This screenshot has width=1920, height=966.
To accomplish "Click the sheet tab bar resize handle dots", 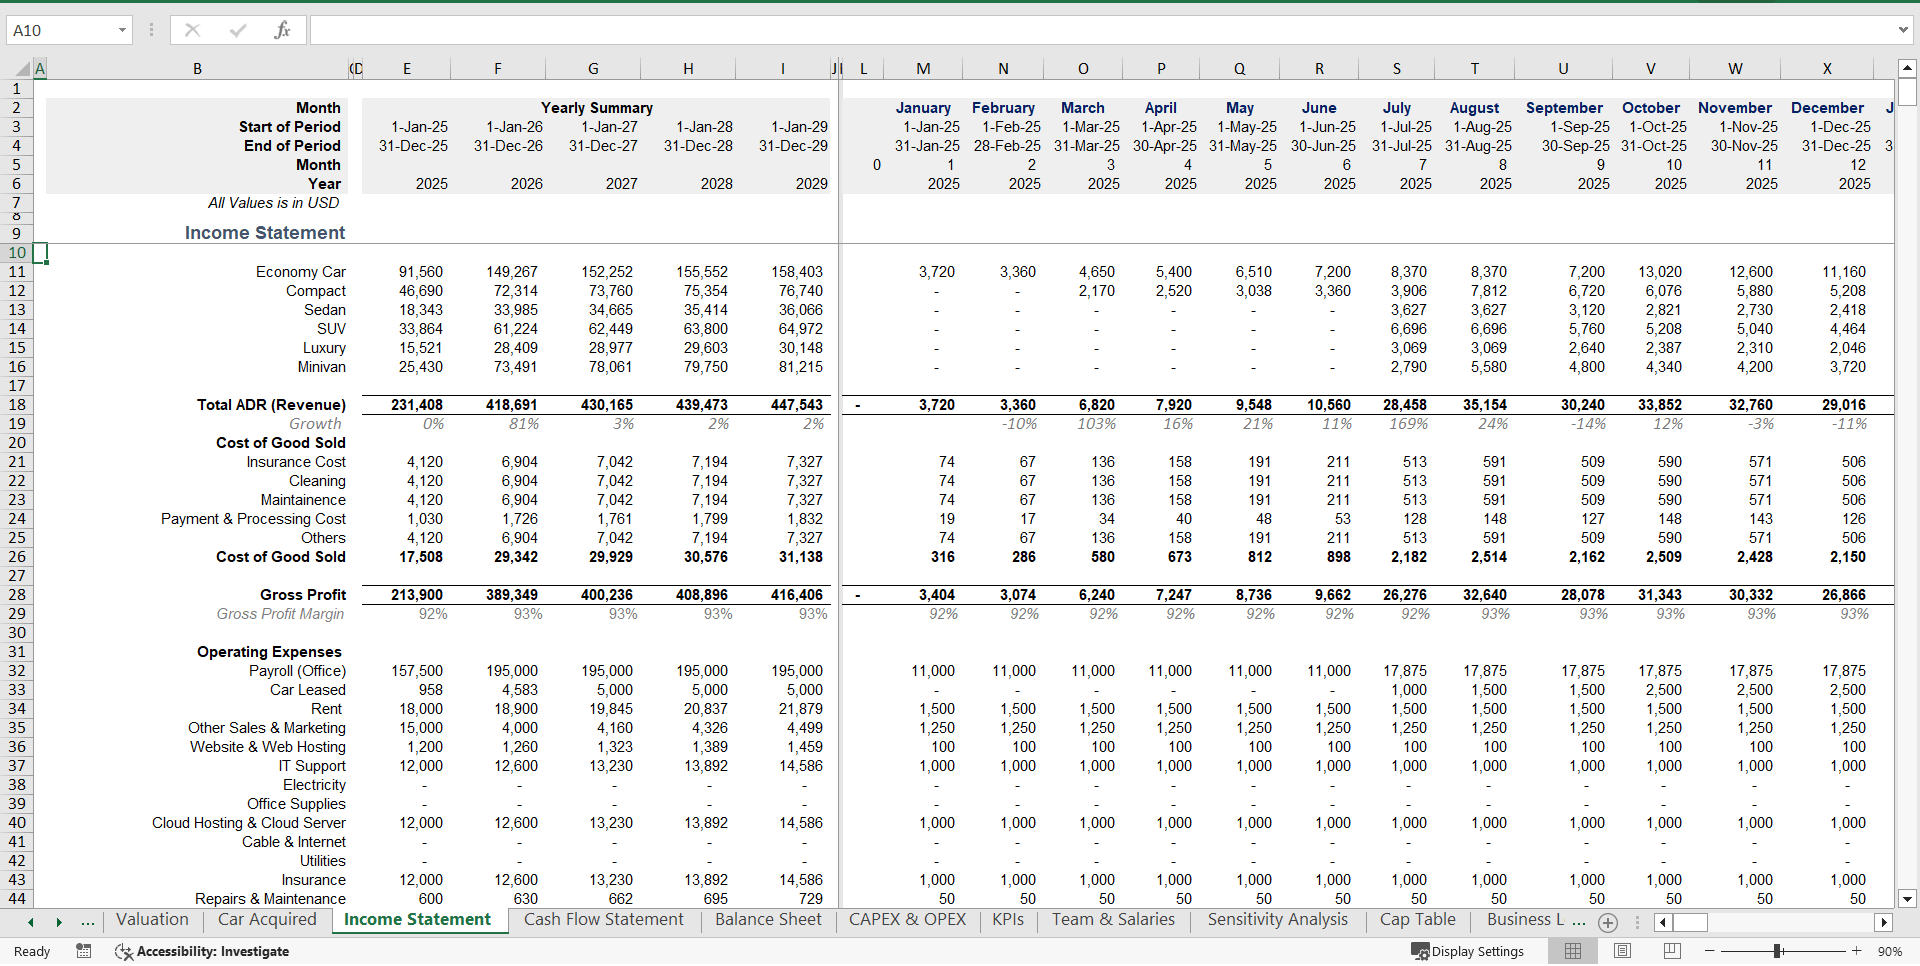I will pyautogui.click(x=1637, y=922).
